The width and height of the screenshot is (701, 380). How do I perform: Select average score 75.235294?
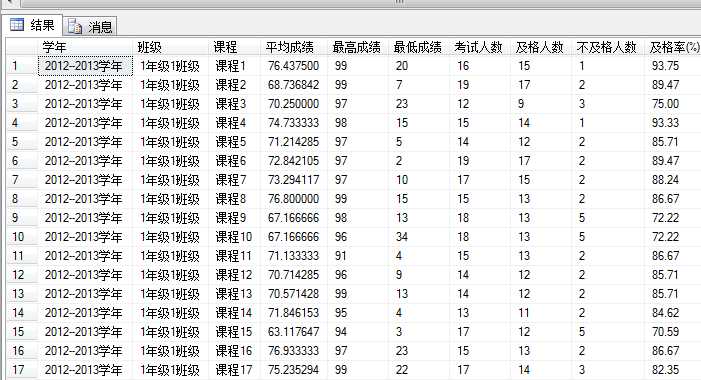point(294,370)
